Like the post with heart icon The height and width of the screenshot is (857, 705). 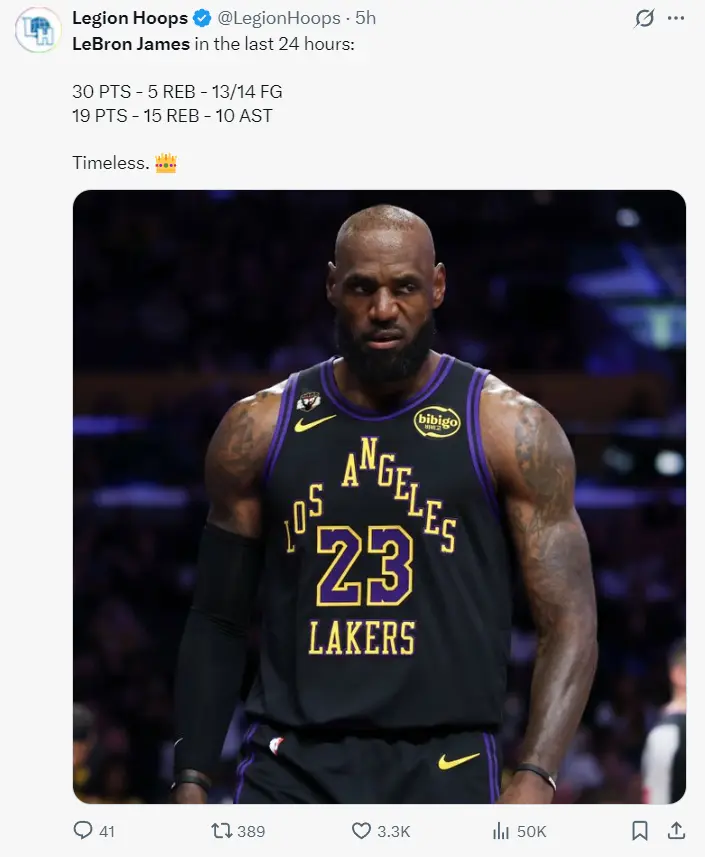coord(361,831)
